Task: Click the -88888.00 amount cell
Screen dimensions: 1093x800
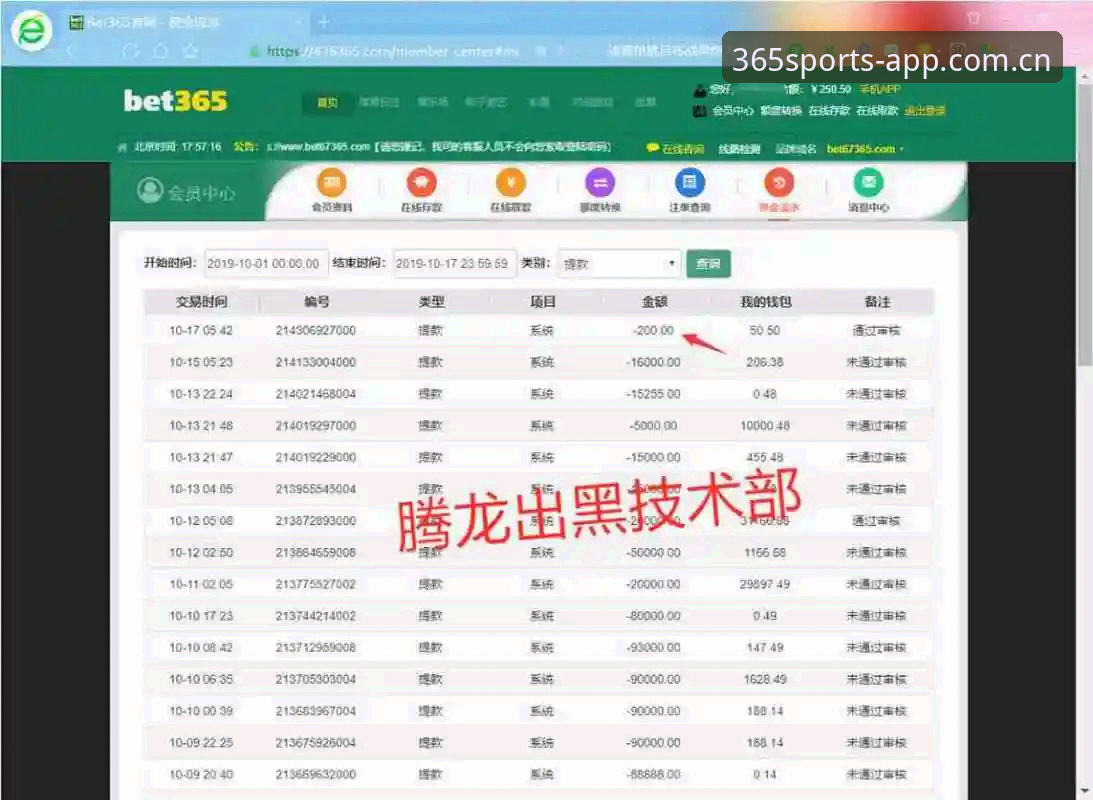Action: 654,774
